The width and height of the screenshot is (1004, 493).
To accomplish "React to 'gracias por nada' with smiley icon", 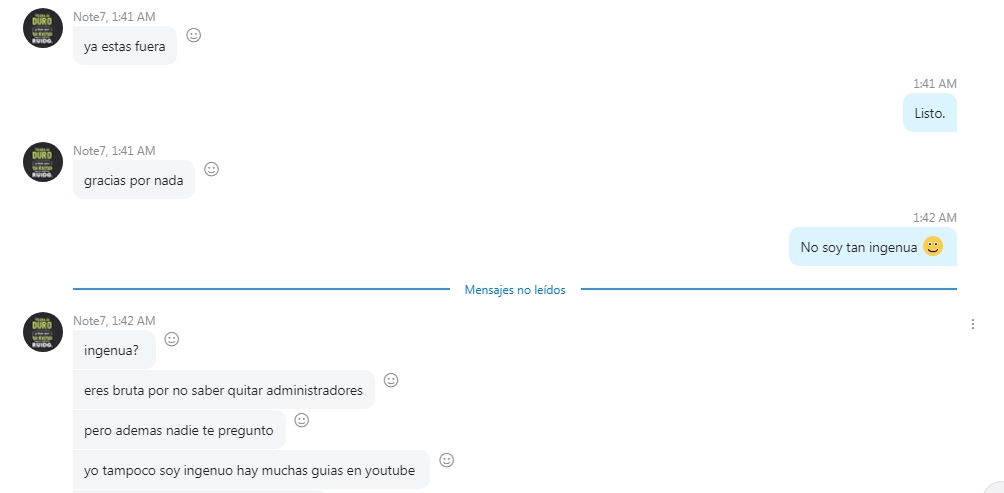I will pyautogui.click(x=211, y=169).
